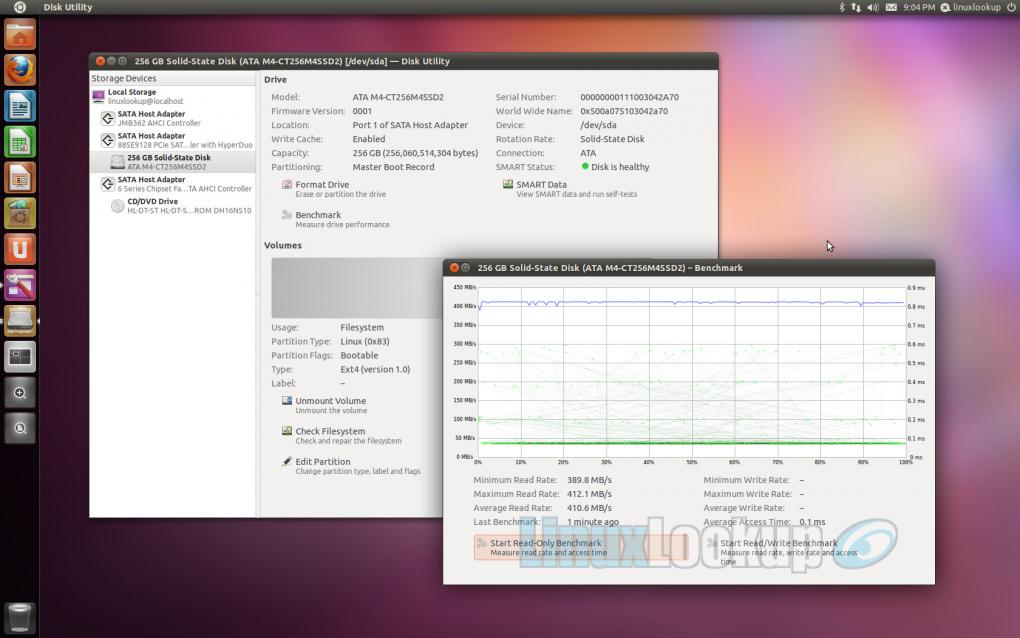Viewport: 1020px width, 638px height.
Task: Open Ubuntu Software Center launcher icon
Action: click(20, 213)
